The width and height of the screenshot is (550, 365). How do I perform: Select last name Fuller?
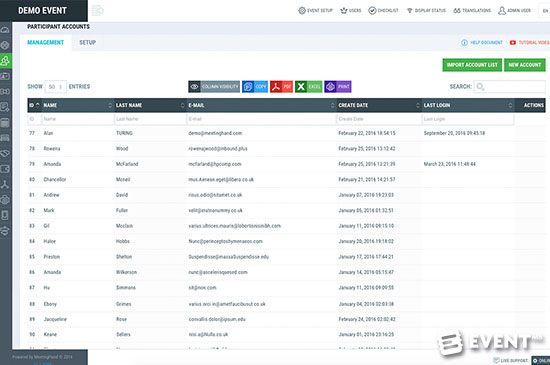[122, 210]
